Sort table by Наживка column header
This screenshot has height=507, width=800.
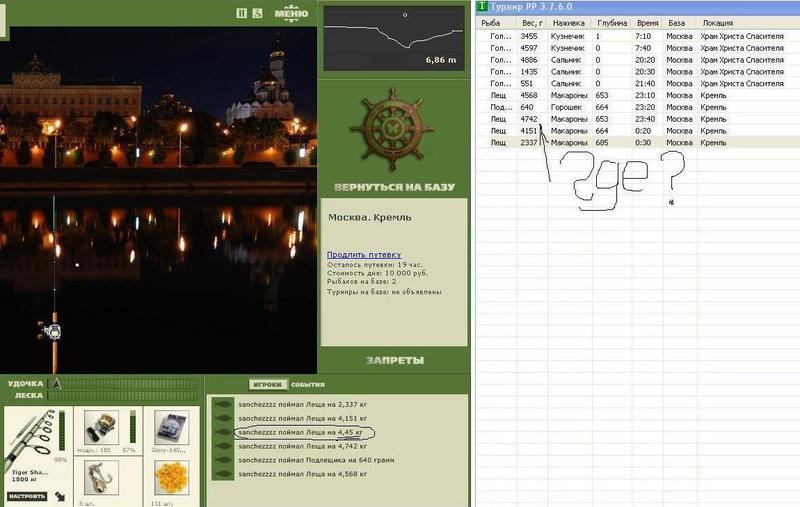coord(569,23)
